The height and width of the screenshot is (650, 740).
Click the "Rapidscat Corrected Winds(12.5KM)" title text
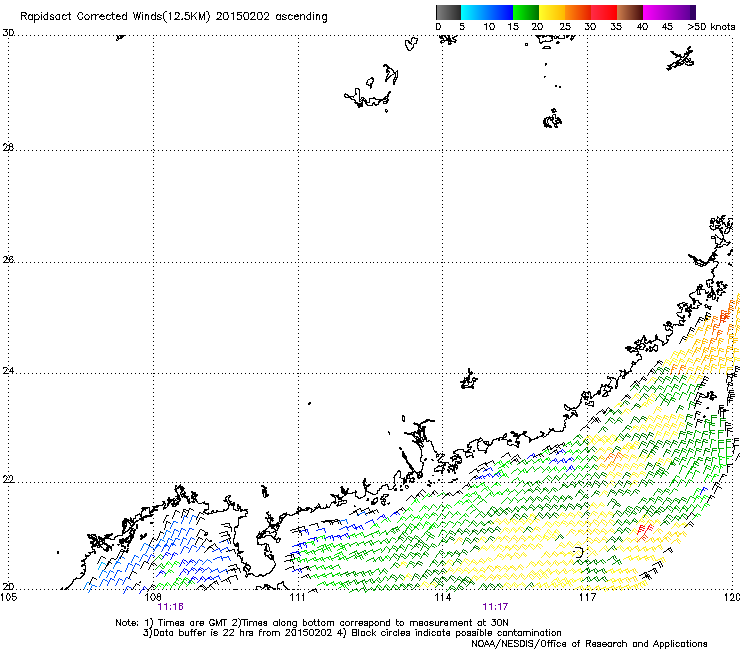tap(115, 17)
